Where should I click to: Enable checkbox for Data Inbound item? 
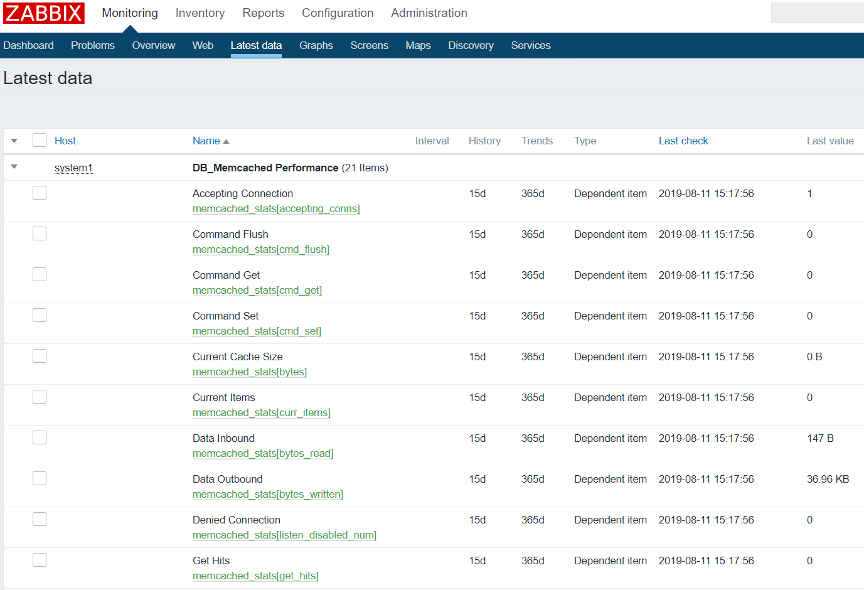click(x=40, y=437)
